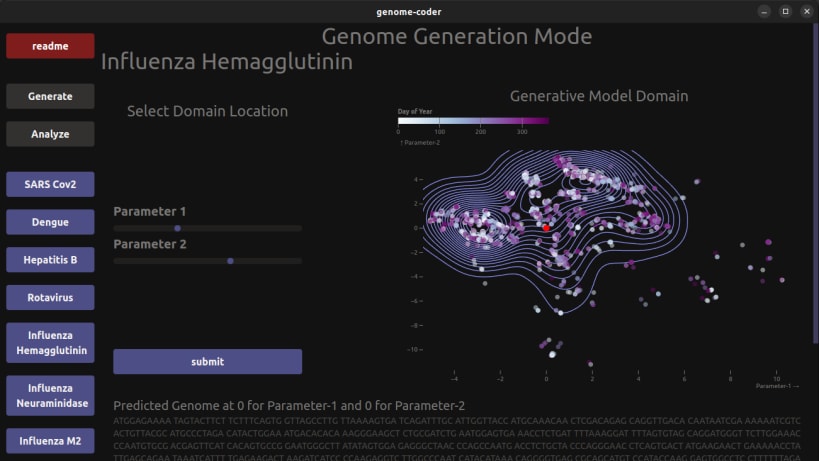Click the red selected point on plot
This screenshot has width=819, height=461.
[546, 228]
